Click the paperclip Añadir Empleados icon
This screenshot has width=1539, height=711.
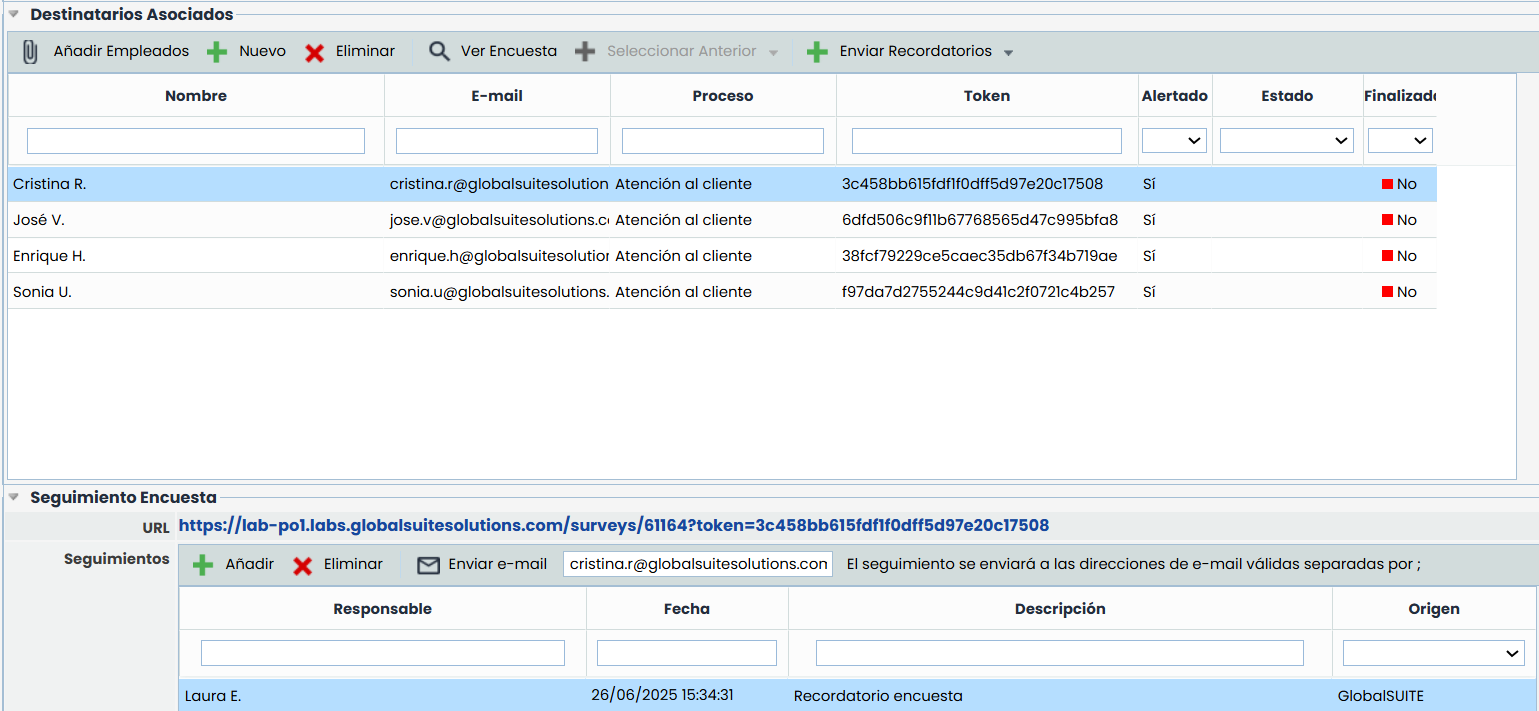(31, 52)
